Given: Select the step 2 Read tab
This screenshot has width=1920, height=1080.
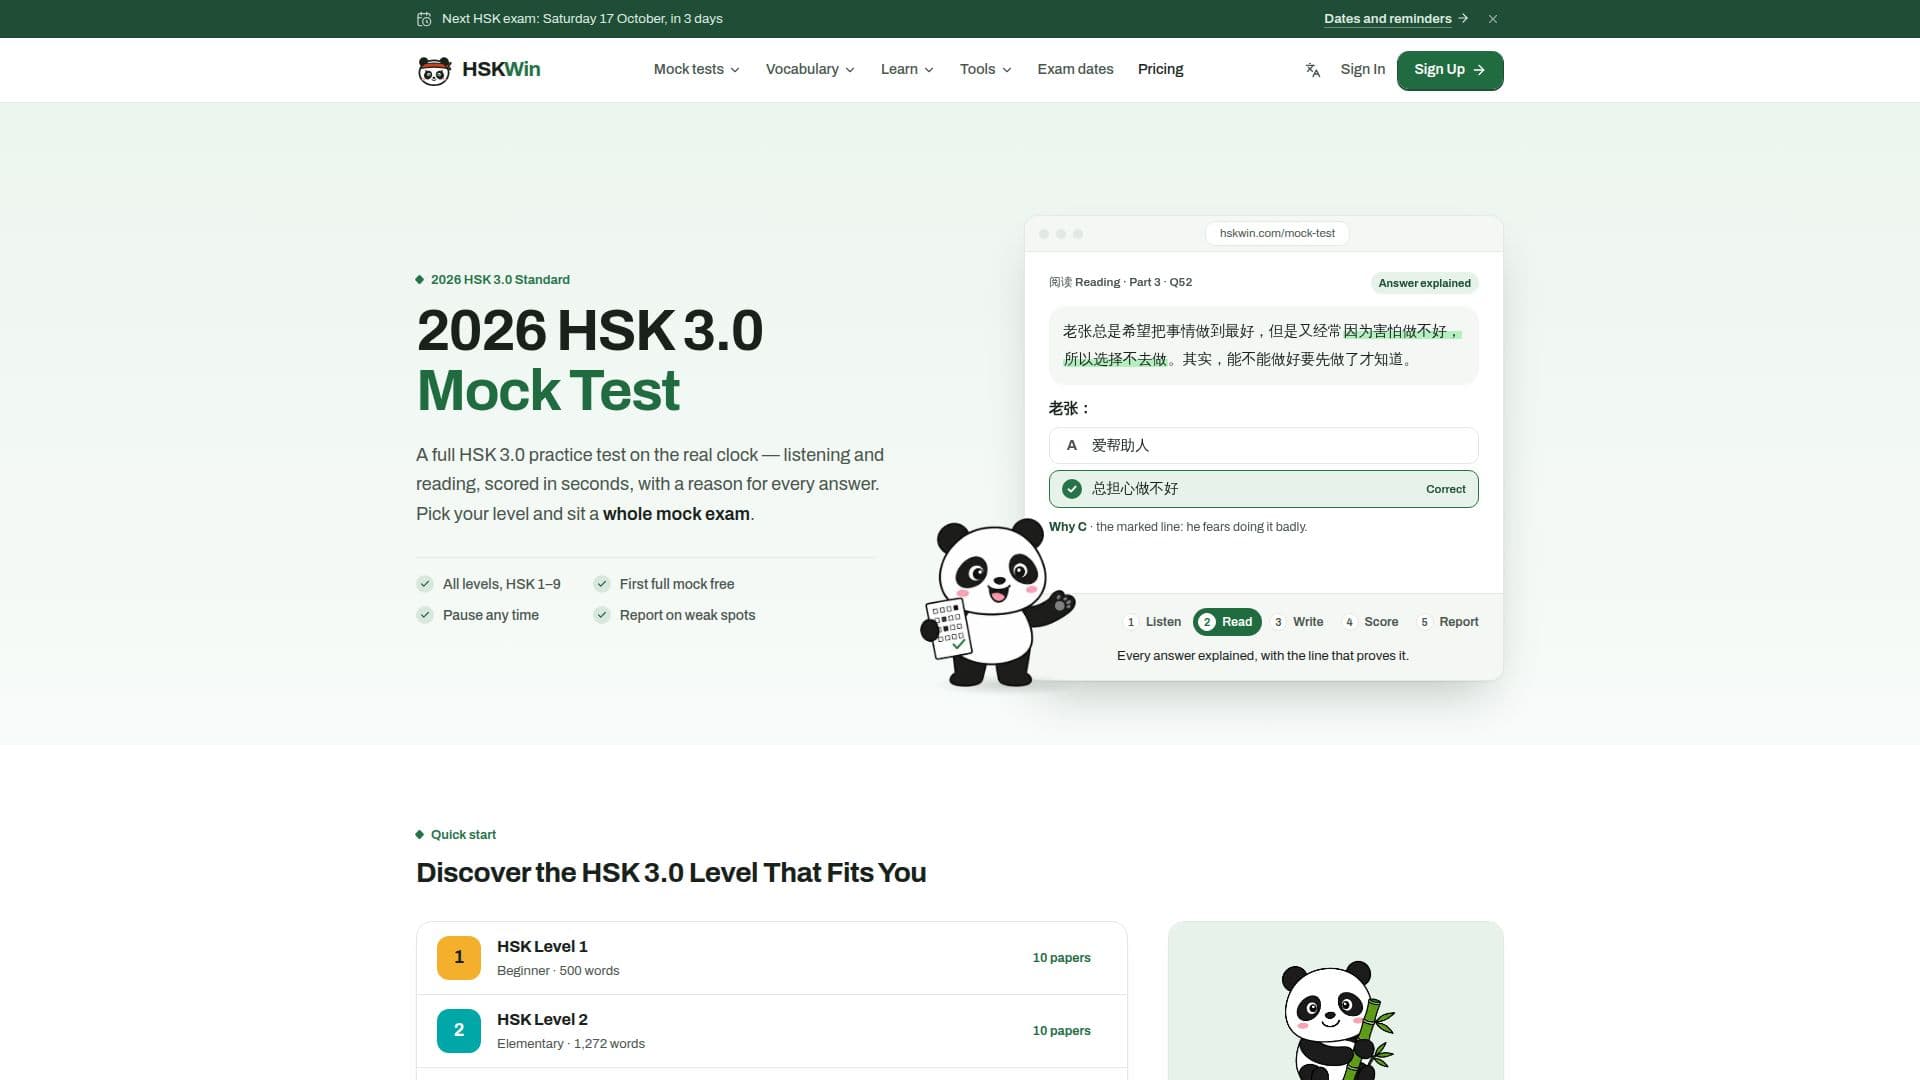Looking at the screenshot, I should pos(1227,622).
